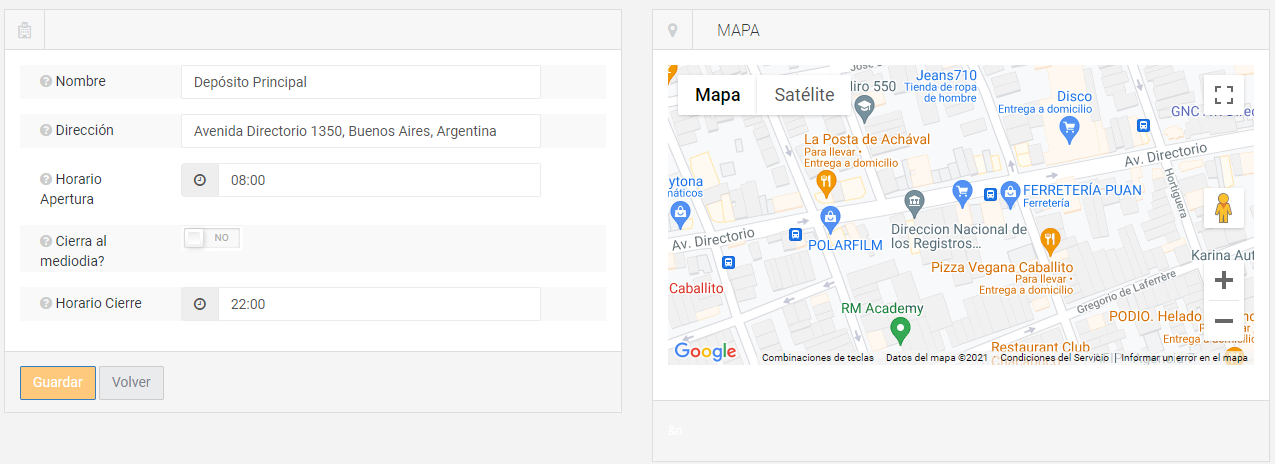Viewport: 1275px width, 464px height.
Task: Click the Dirección address field
Action: coord(361,131)
